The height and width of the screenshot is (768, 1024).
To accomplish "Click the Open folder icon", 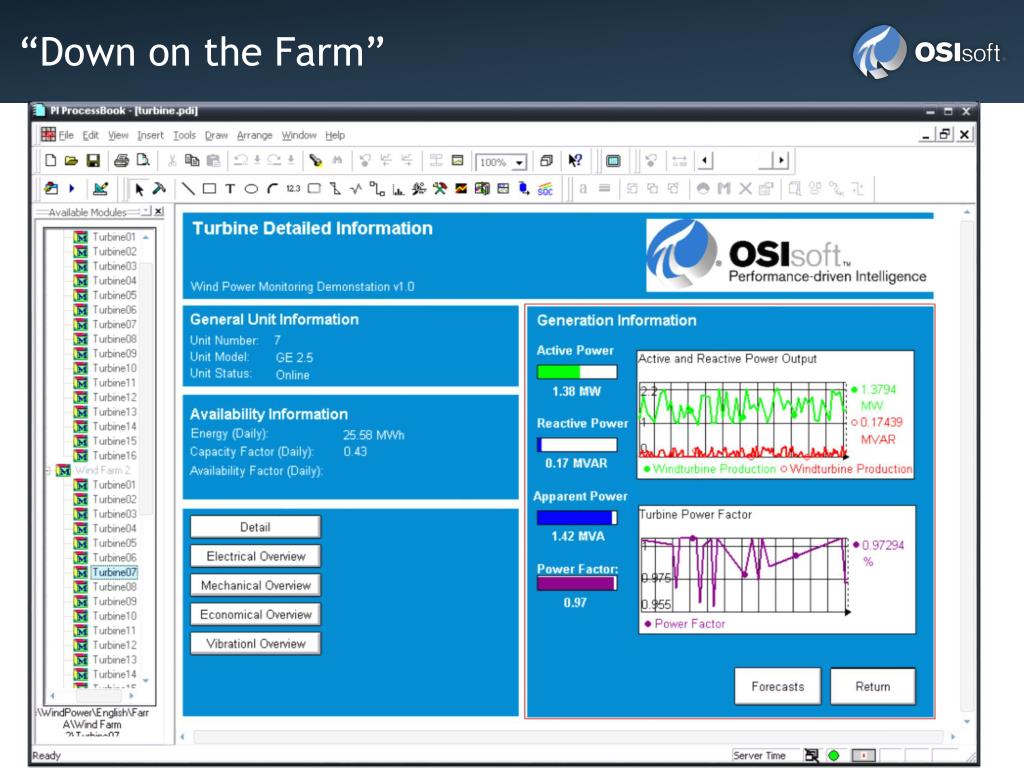I will pos(71,160).
